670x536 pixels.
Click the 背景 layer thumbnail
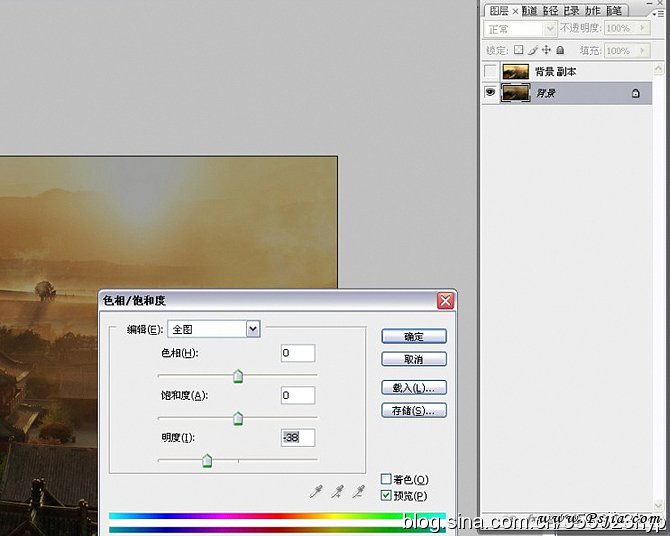[x=515, y=92]
